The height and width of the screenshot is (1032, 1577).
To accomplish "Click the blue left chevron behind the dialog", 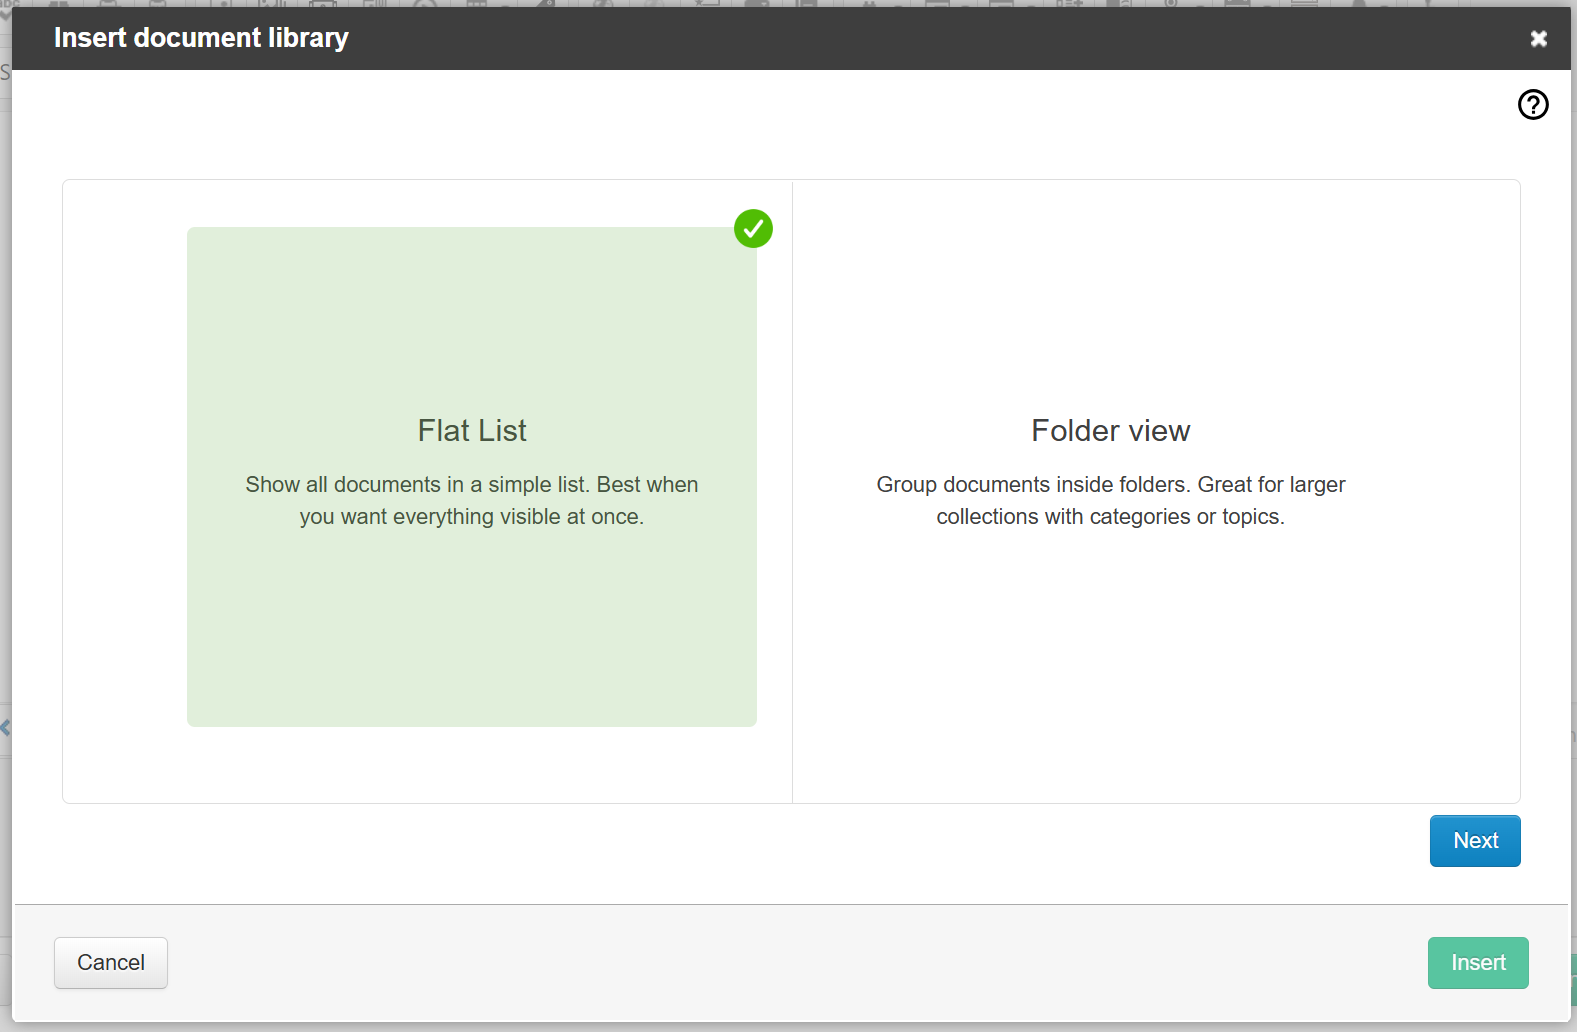I will [x=5, y=727].
